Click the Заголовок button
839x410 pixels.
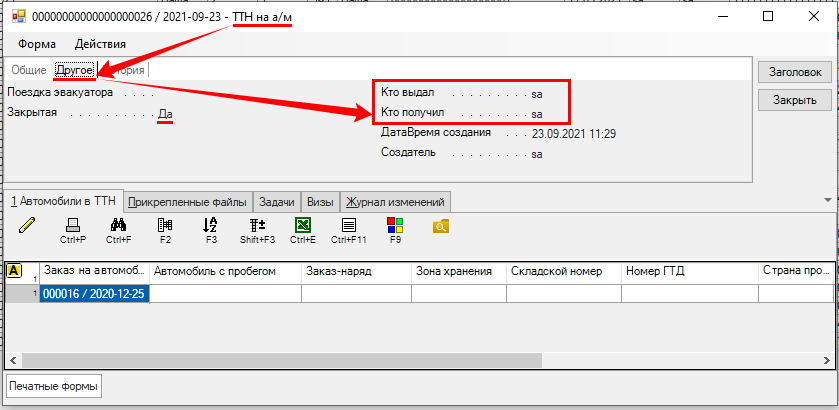coord(795,72)
